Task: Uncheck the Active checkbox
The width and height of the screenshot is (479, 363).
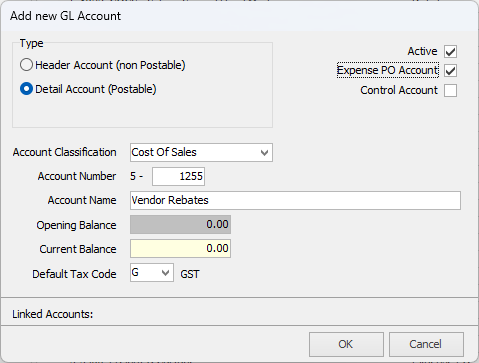Action: [450, 52]
